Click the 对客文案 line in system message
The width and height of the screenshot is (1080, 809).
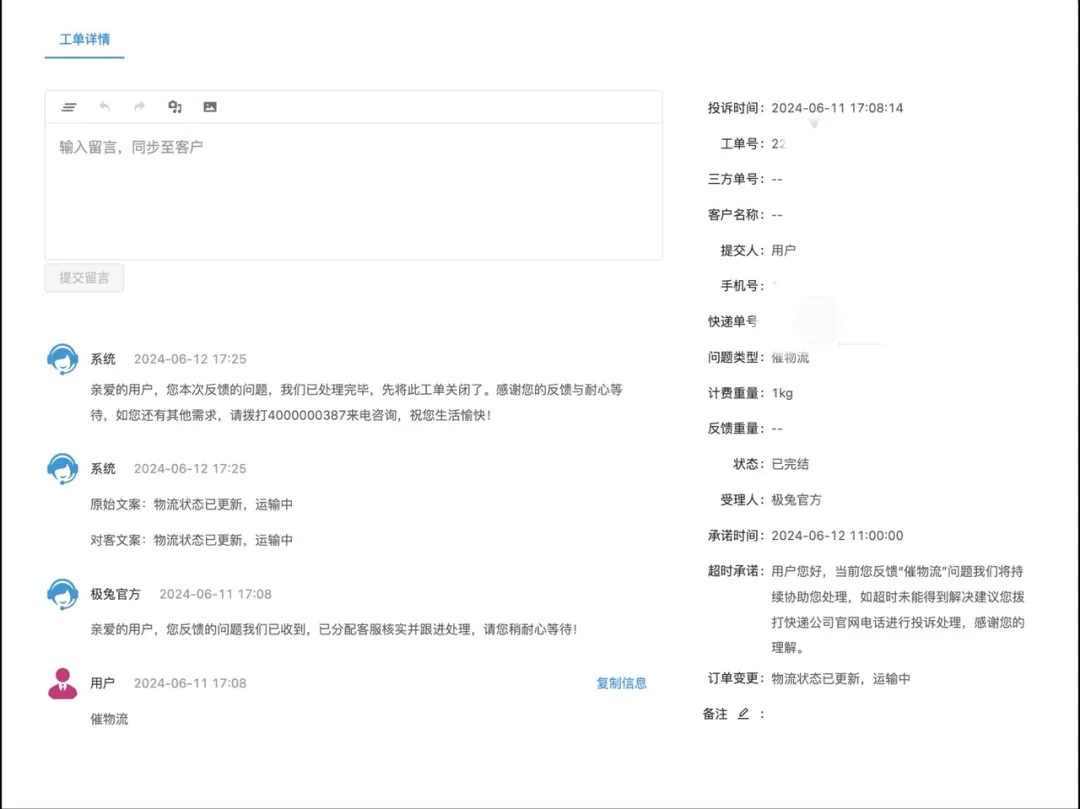tap(191, 540)
